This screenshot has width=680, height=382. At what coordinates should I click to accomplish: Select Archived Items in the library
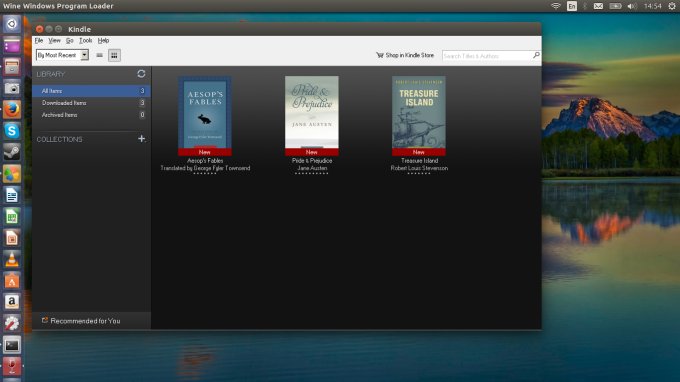[91, 115]
